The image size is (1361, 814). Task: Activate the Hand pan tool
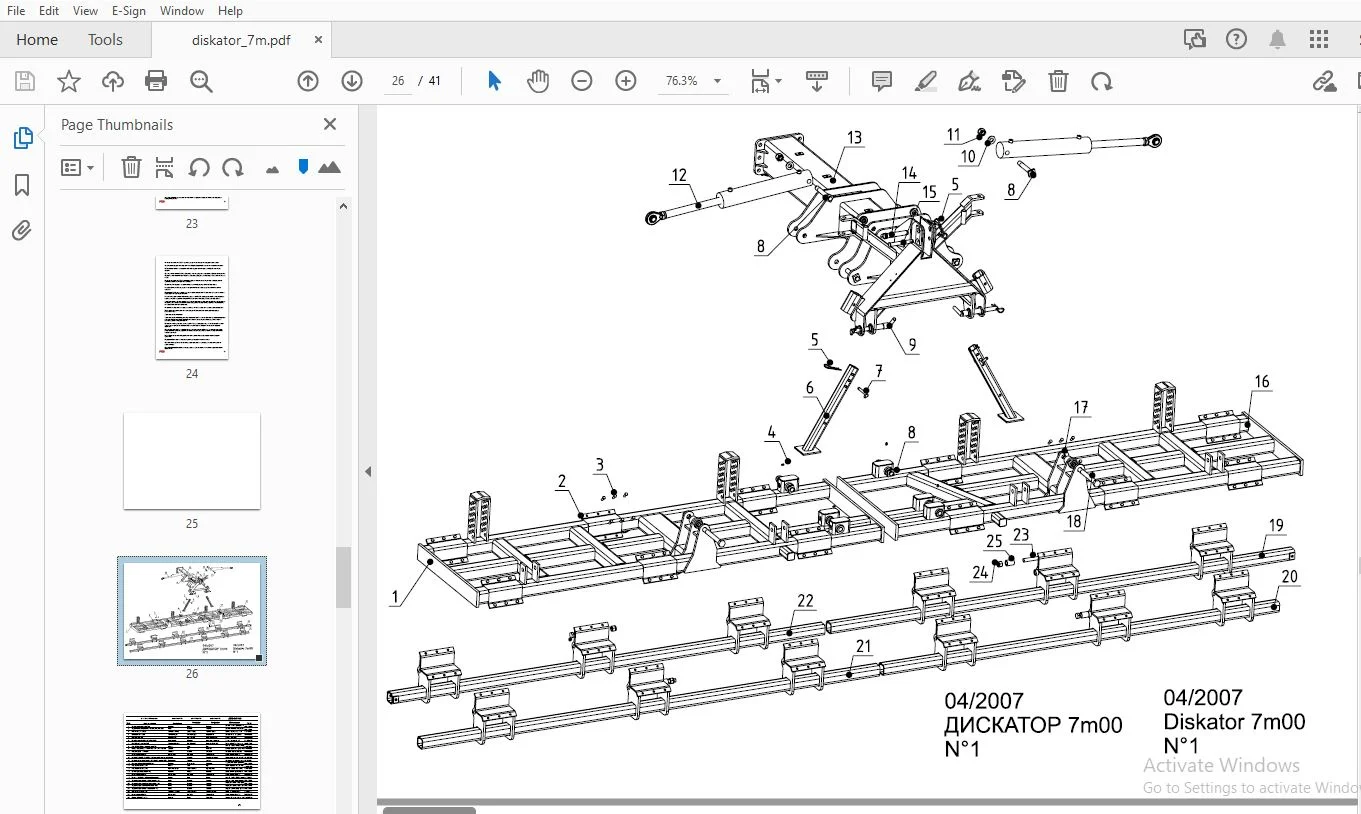point(538,81)
